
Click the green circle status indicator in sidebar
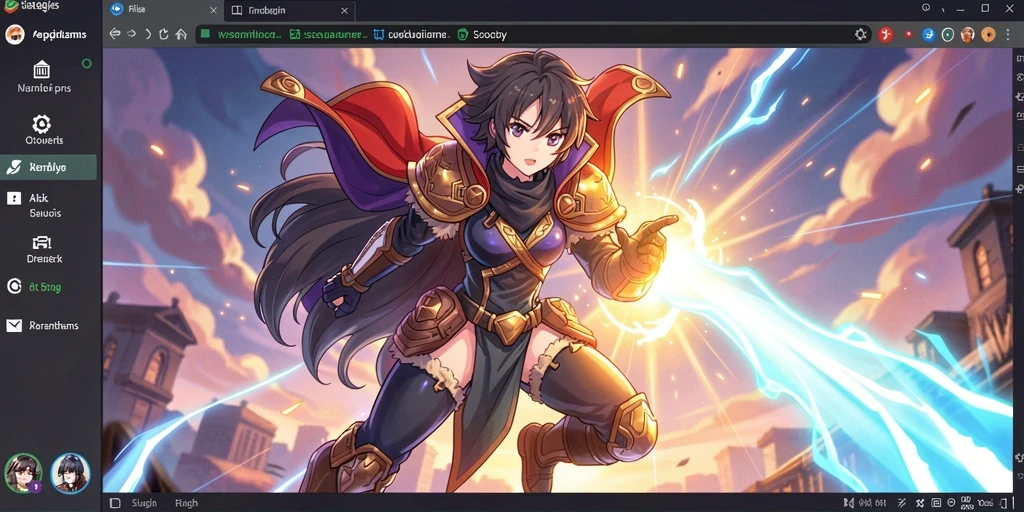point(87,63)
